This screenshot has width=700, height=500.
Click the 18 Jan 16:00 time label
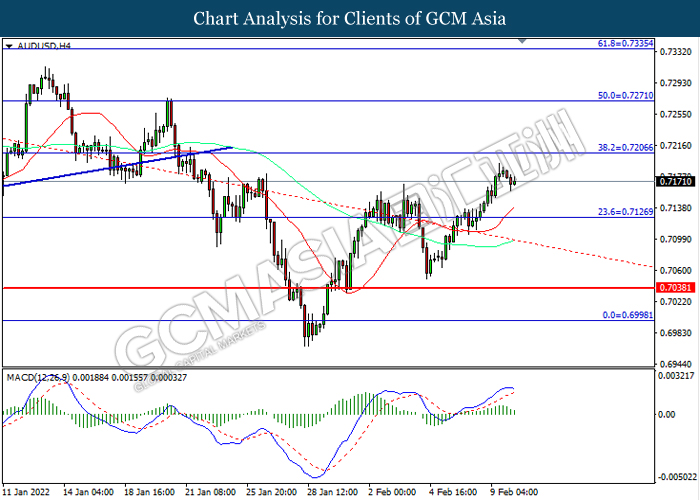point(149,492)
